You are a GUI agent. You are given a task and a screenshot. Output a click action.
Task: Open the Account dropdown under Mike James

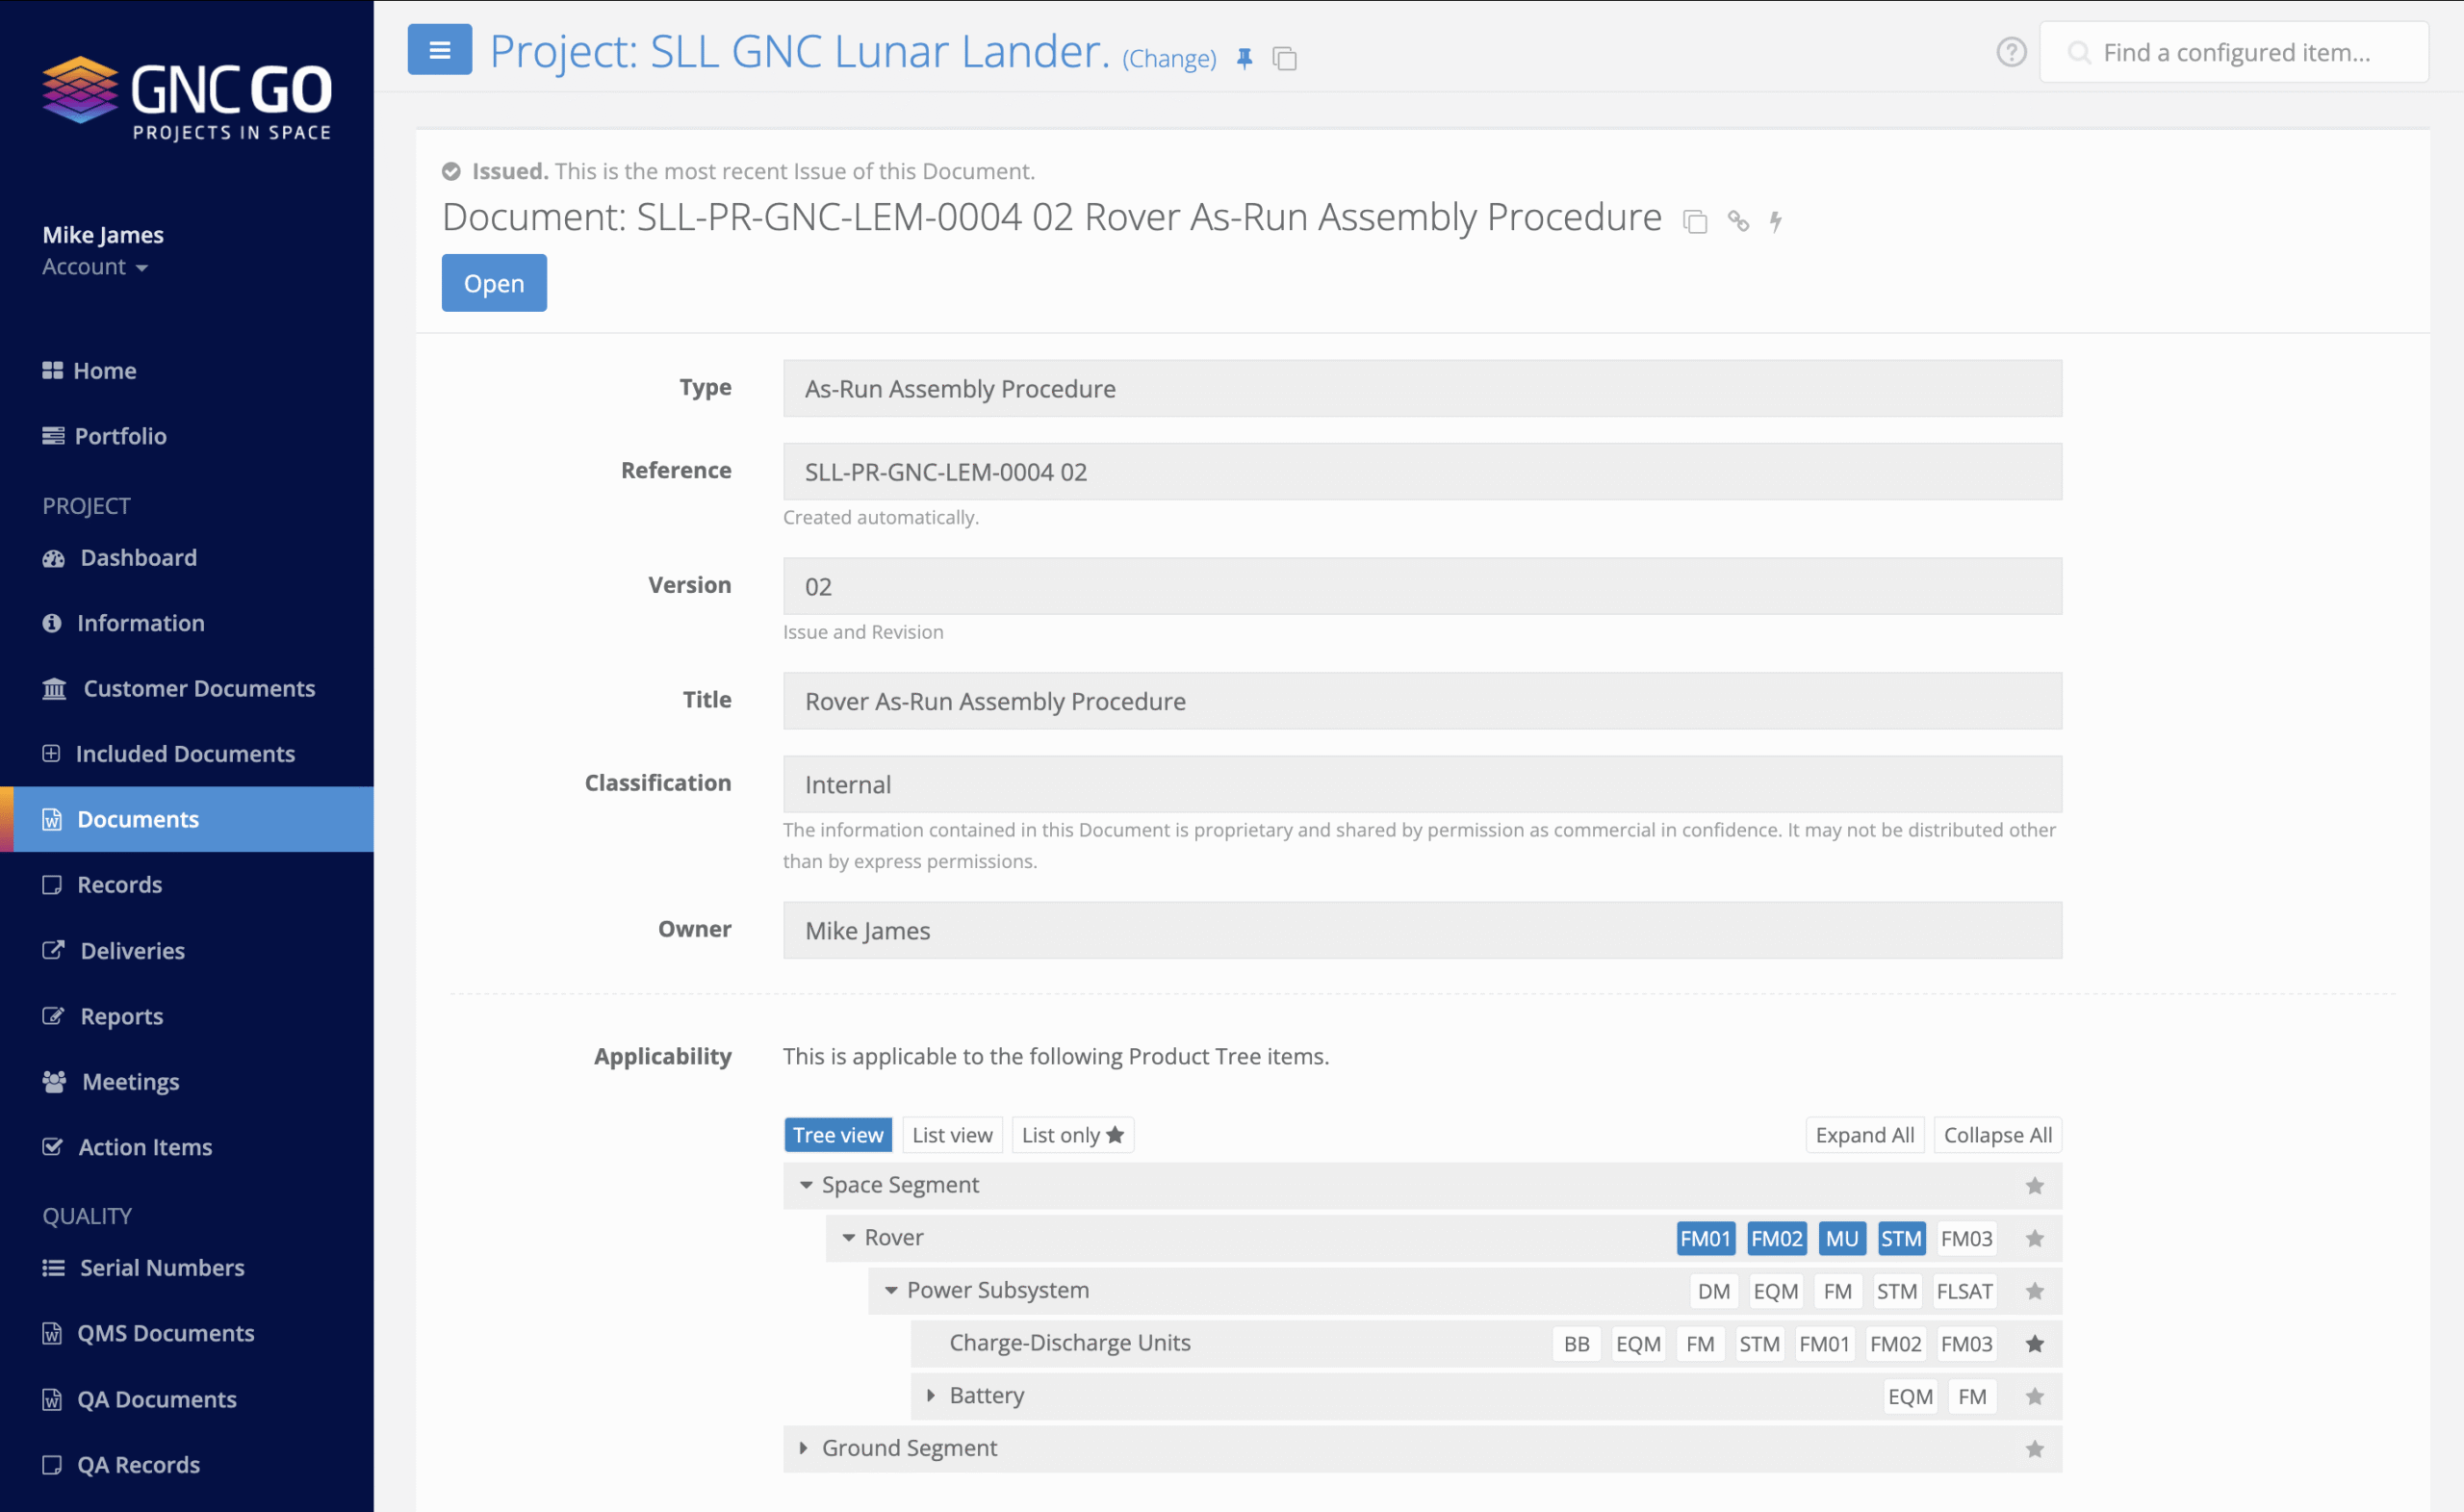[x=95, y=267]
